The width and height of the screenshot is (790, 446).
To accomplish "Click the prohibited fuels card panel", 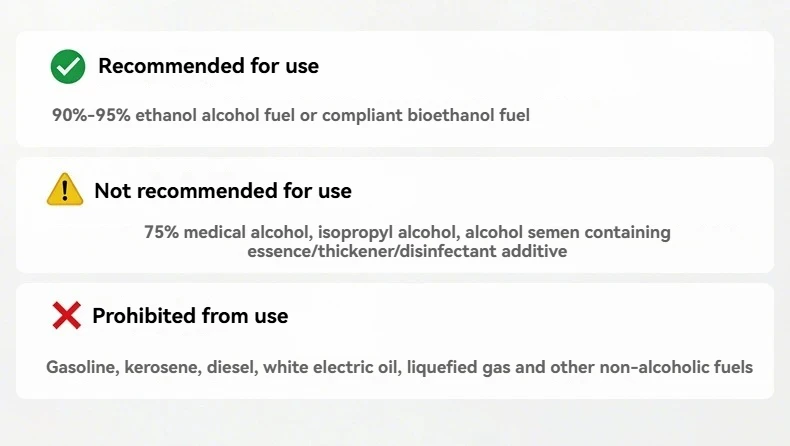I will click(395, 341).
